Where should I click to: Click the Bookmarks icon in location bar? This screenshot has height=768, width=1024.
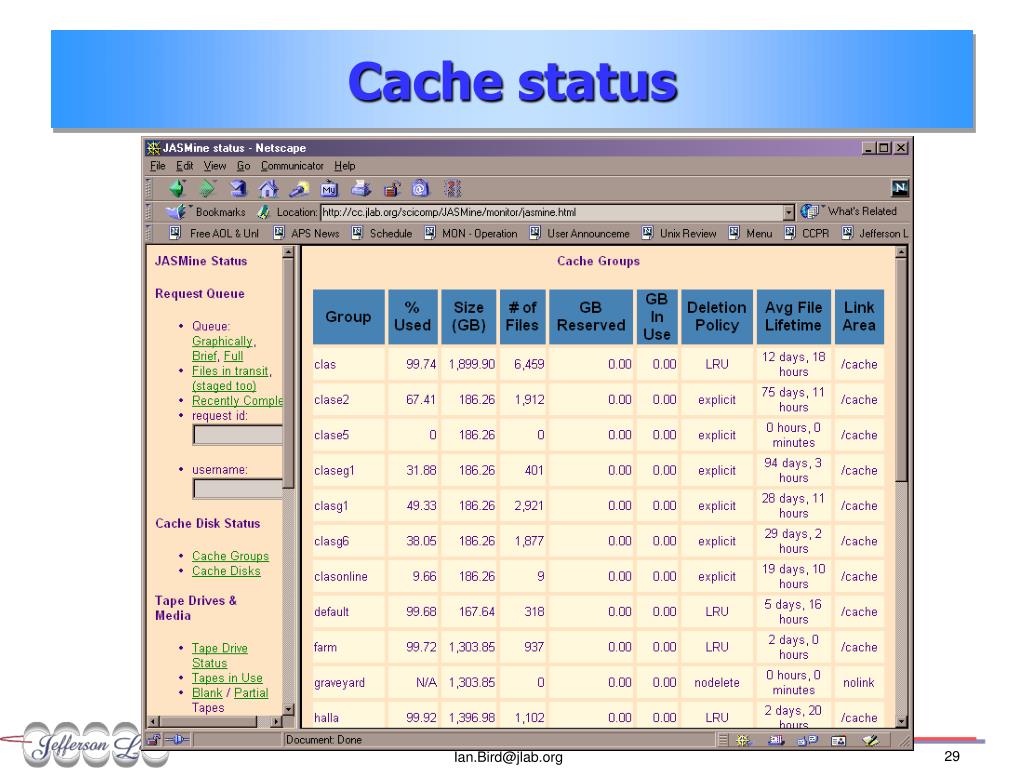pos(176,212)
